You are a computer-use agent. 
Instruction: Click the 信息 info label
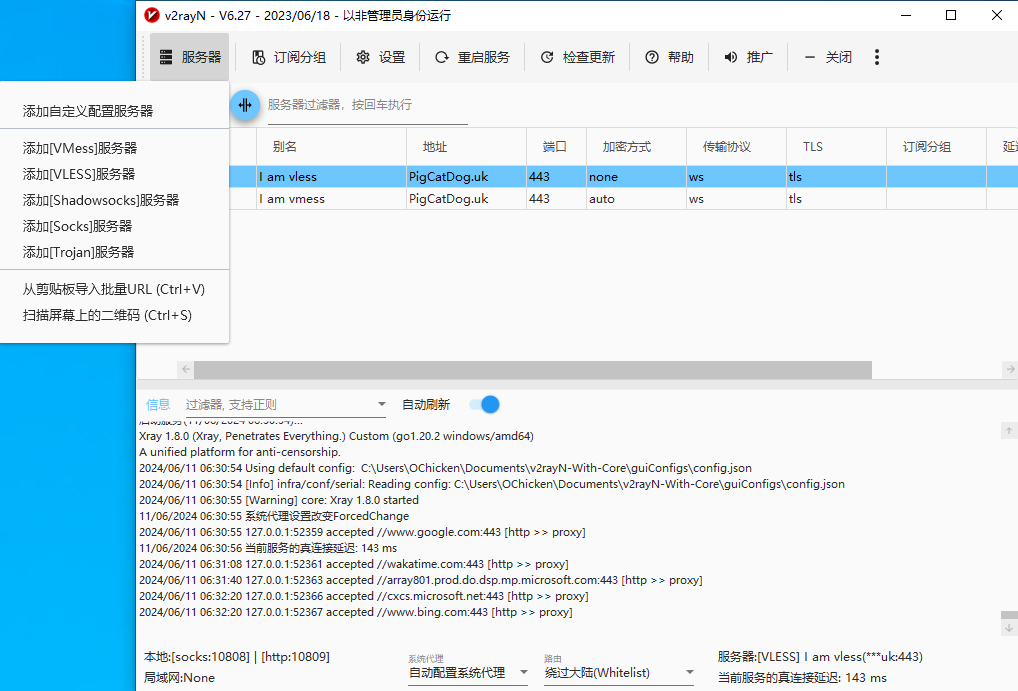(x=158, y=405)
